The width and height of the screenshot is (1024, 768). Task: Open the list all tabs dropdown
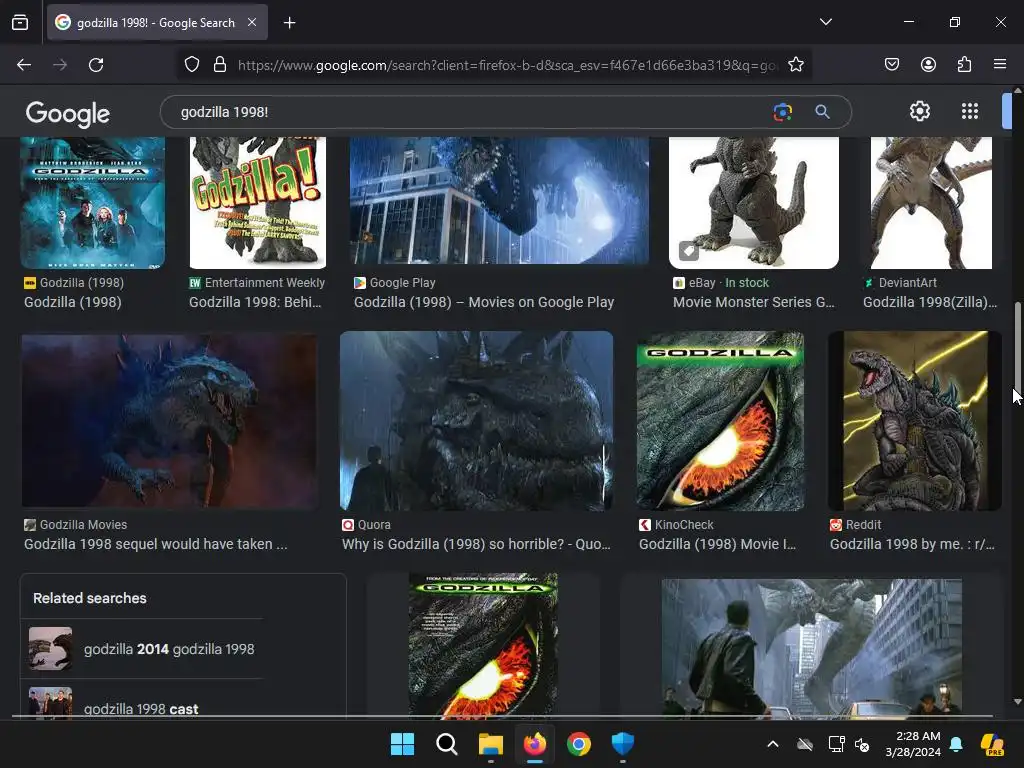coord(825,22)
